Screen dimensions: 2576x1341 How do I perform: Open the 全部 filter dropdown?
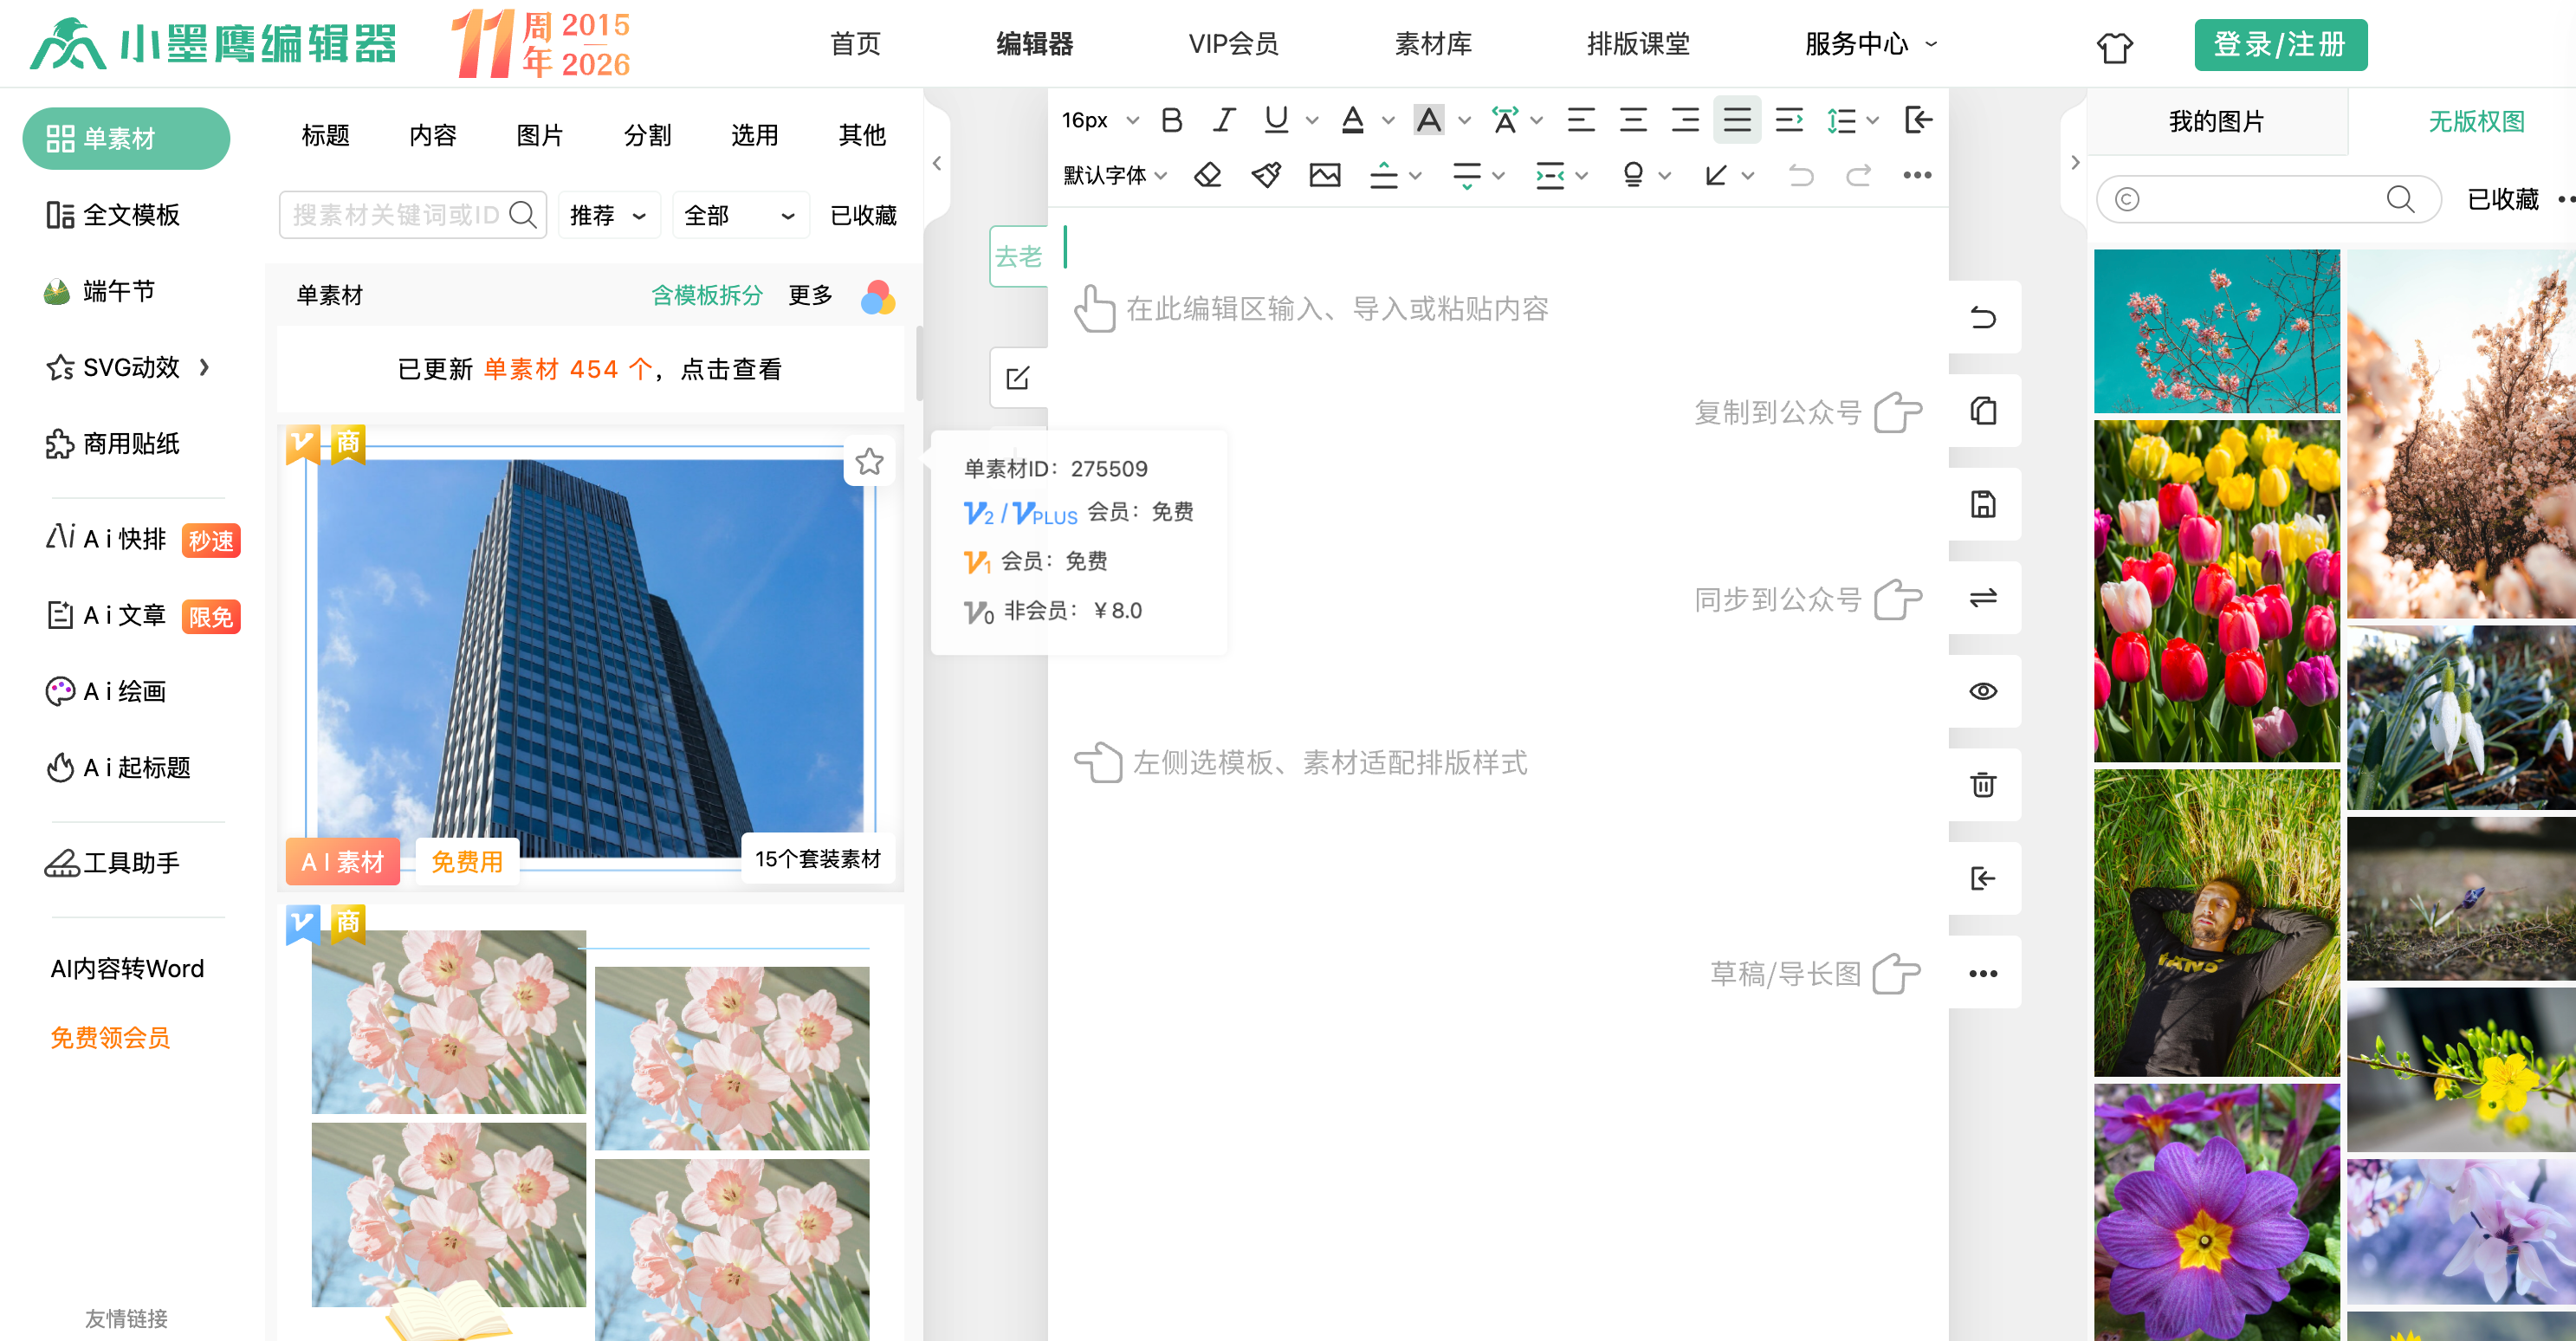pyautogui.click(x=739, y=215)
